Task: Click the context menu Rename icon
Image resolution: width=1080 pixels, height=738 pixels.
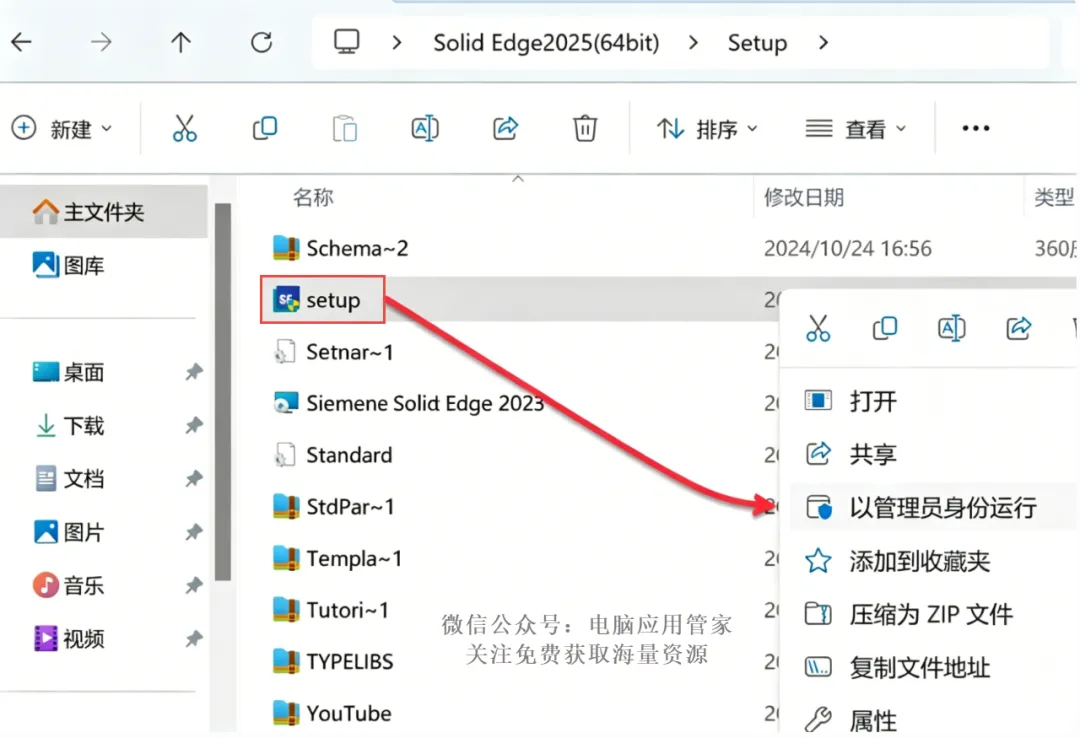Action: point(951,328)
